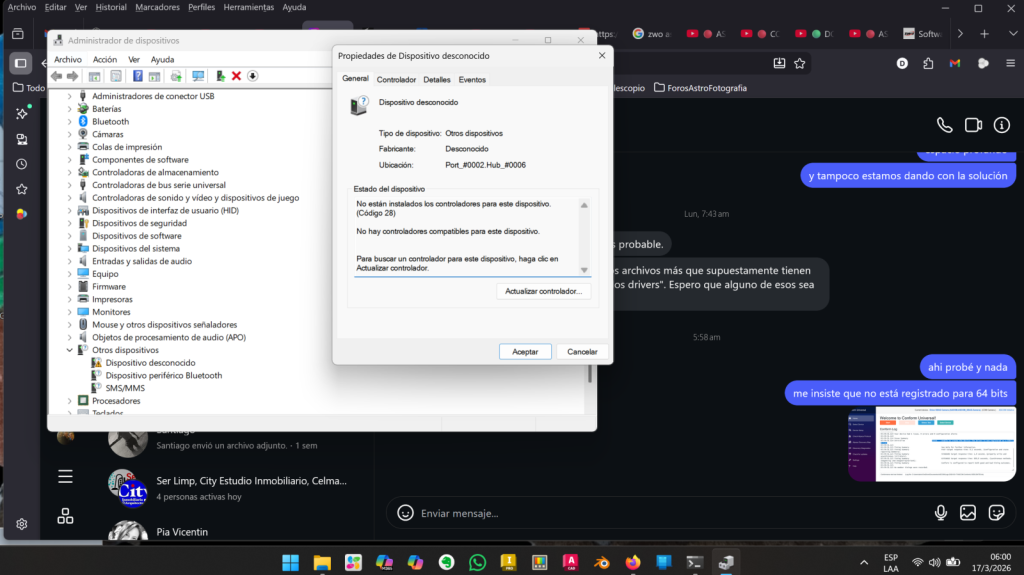The height and width of the screenshot is (575, 1024).
Task: Open a new browser tab with plus
Action: pyautogui.click(x=984, y=34)
